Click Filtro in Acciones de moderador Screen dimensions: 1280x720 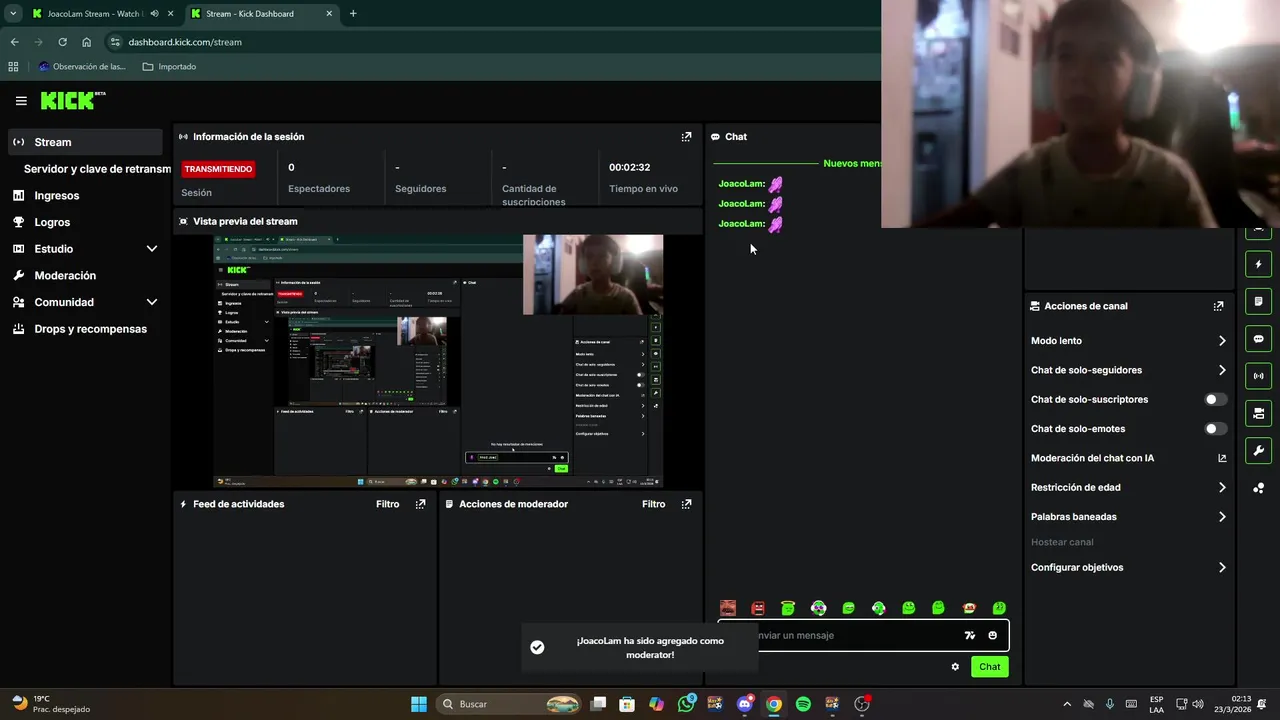(654, 504)
